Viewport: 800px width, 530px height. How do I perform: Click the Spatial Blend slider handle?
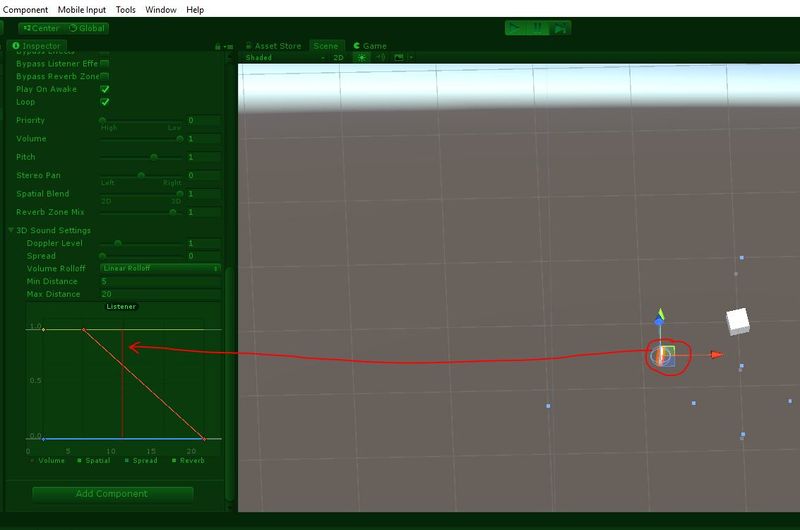(x=180, y=194)
